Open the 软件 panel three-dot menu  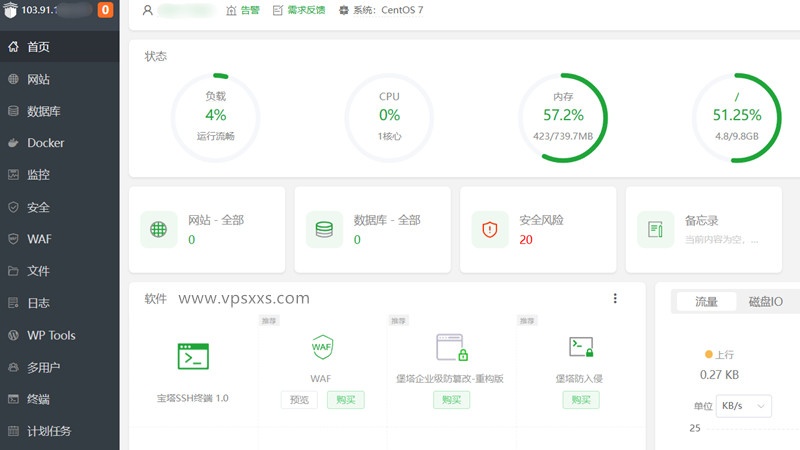615,298
